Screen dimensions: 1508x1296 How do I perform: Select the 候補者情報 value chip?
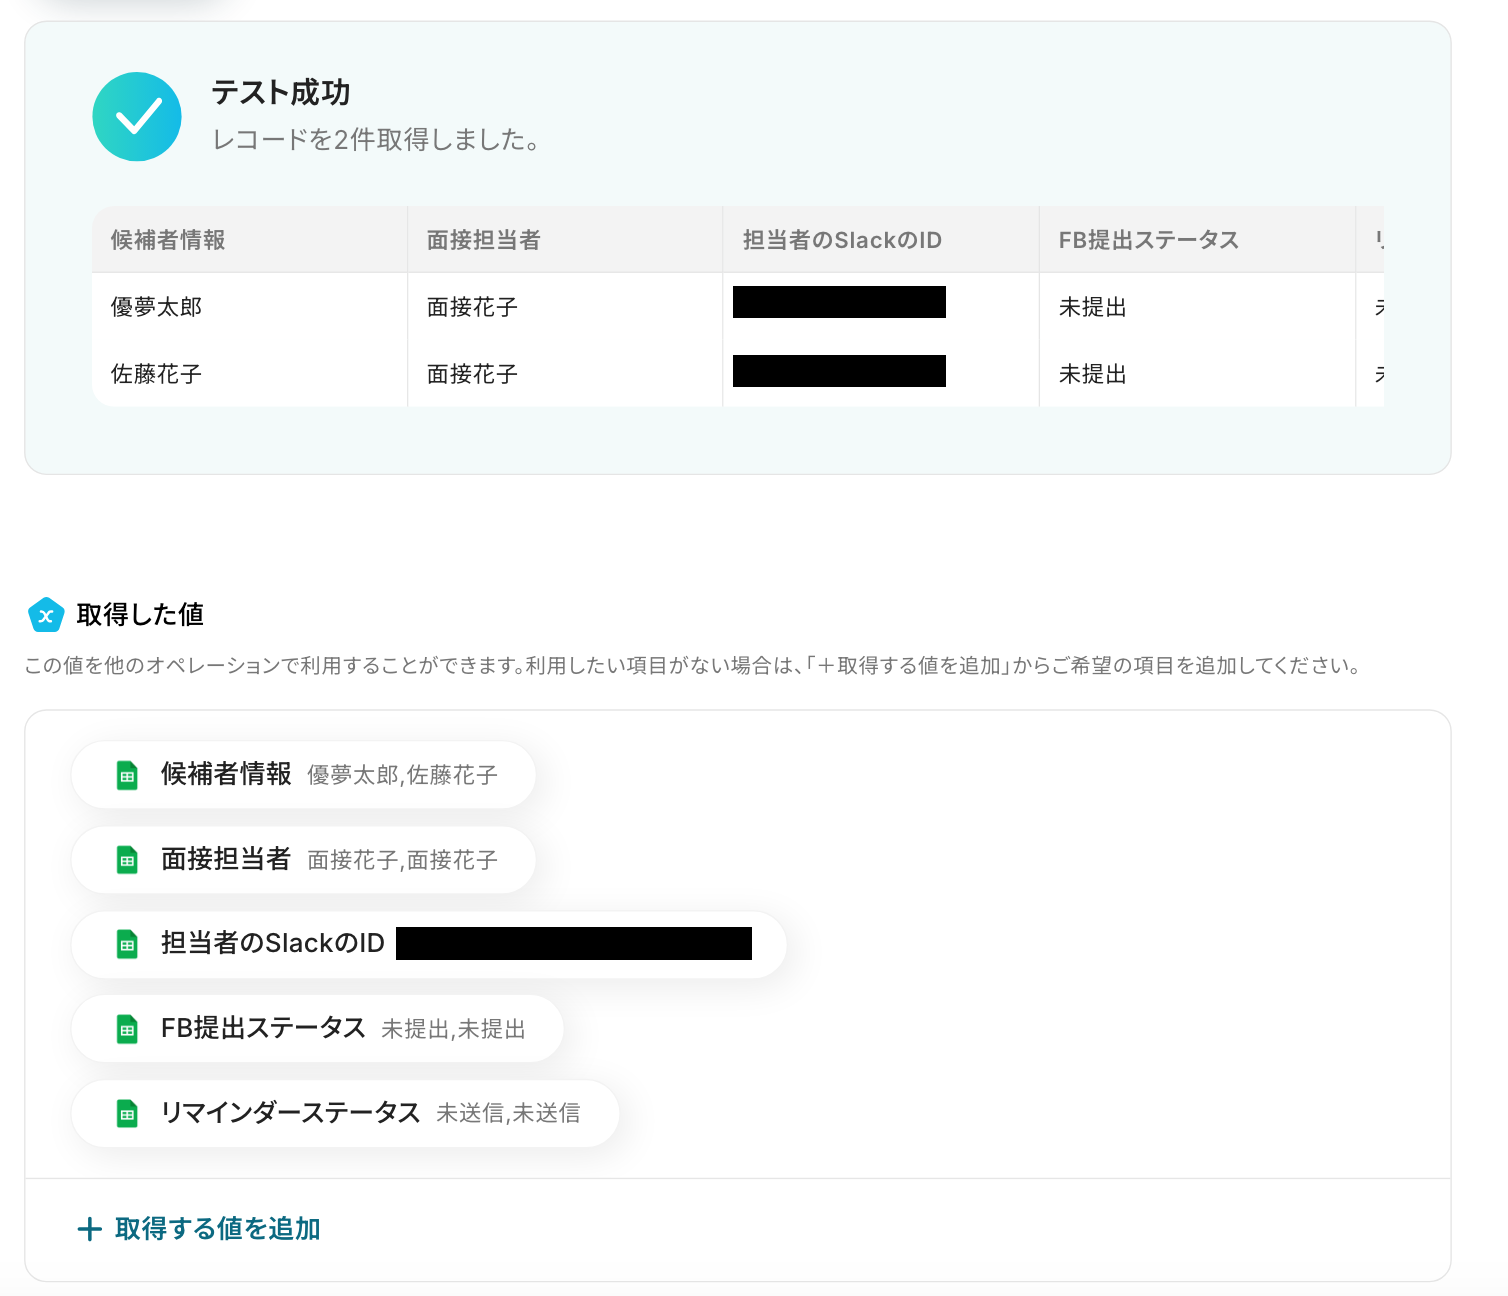point(304,775)
